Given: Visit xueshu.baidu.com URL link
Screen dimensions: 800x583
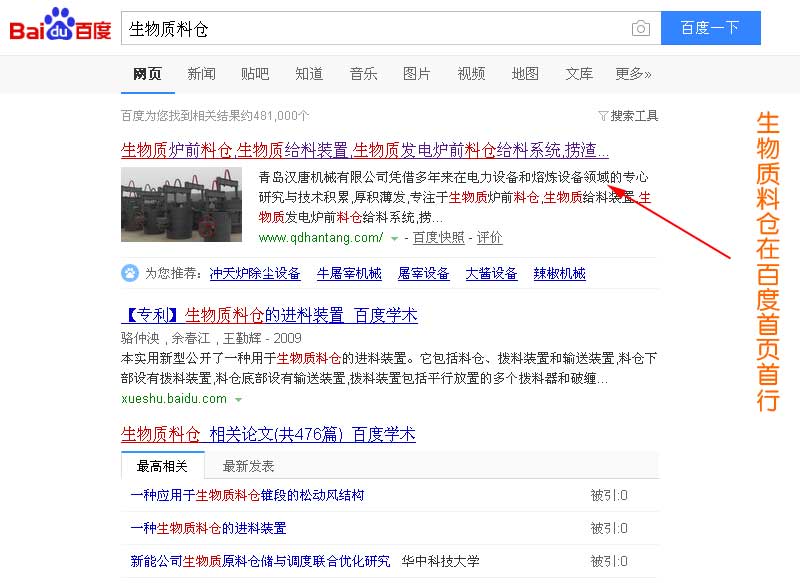Looking at the screenshot, I should (174, 399).
